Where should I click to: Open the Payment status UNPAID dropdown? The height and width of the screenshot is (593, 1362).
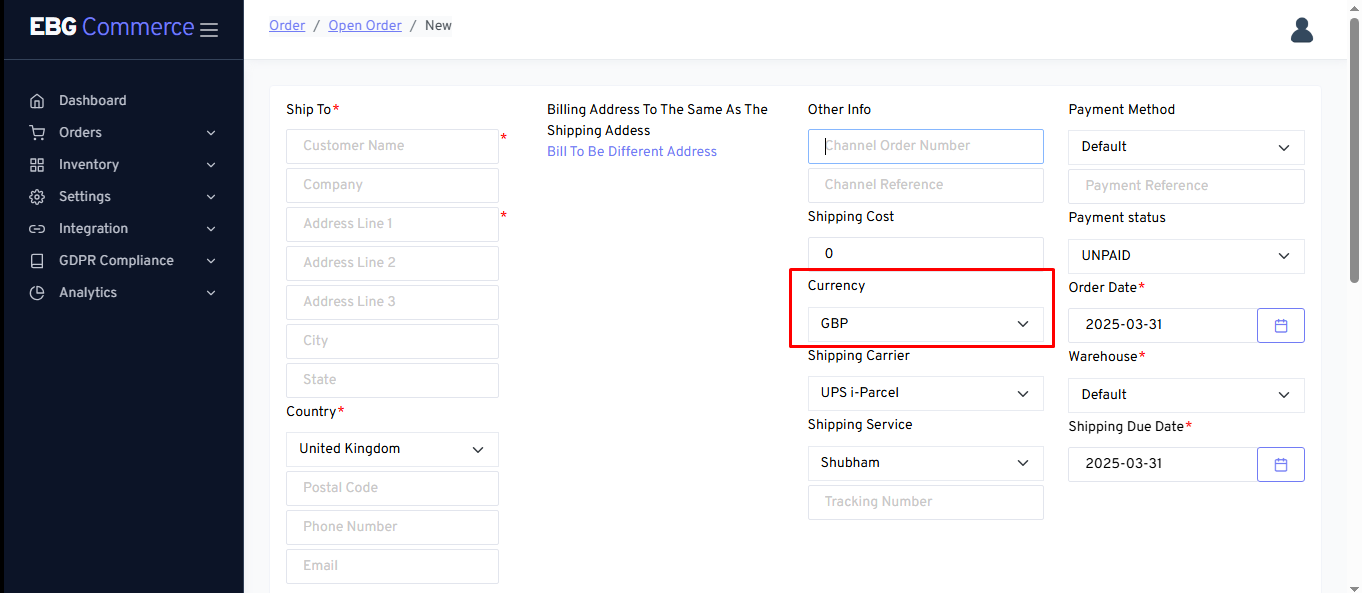[x=1185, y=256]
